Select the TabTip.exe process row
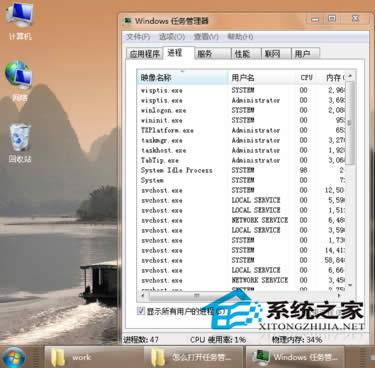This screenshot has height=368, width=375. click(242, 160)
